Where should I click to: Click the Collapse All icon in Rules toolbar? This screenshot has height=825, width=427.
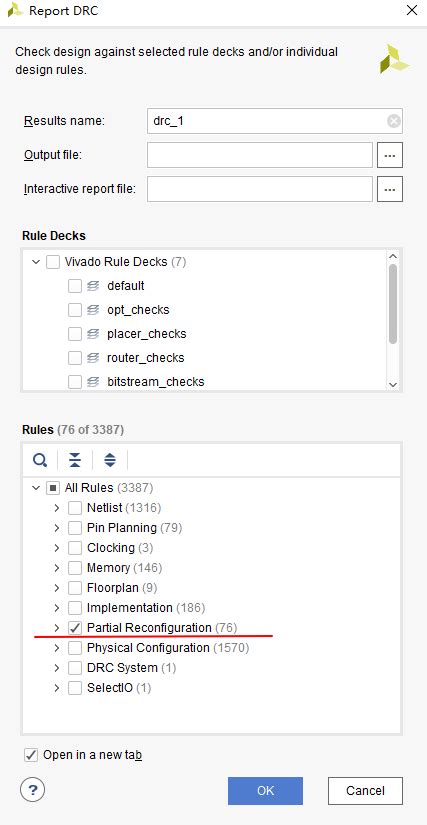point(75,460)
